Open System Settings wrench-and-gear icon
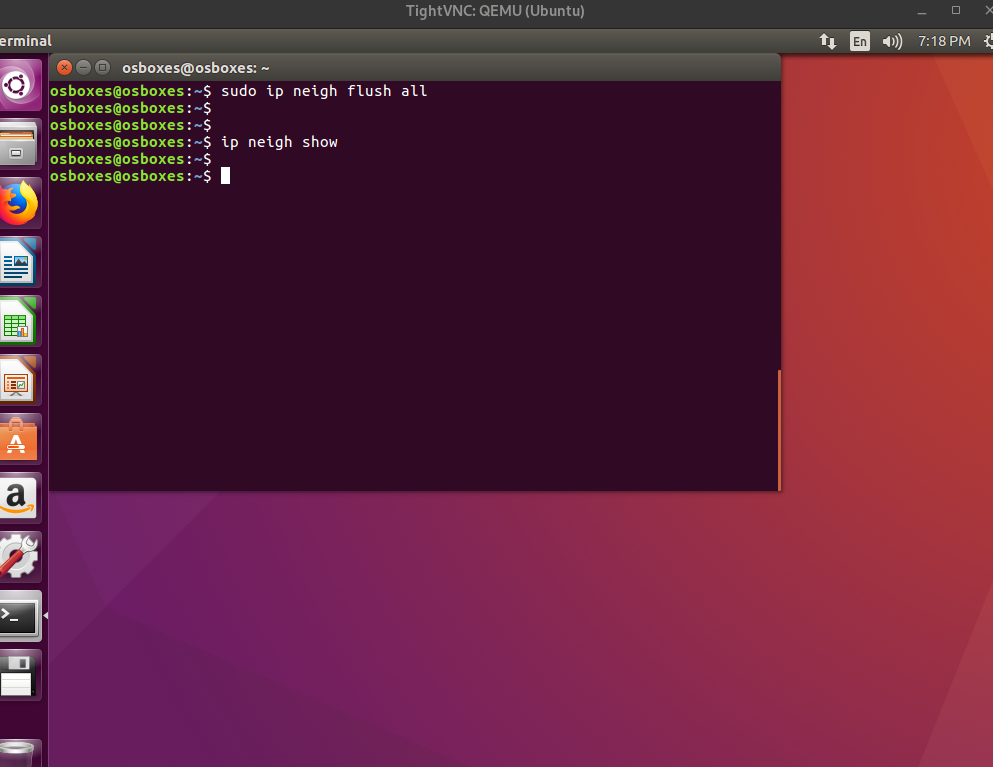The width and height of the screenshot is (993, 767). point(19,556)
